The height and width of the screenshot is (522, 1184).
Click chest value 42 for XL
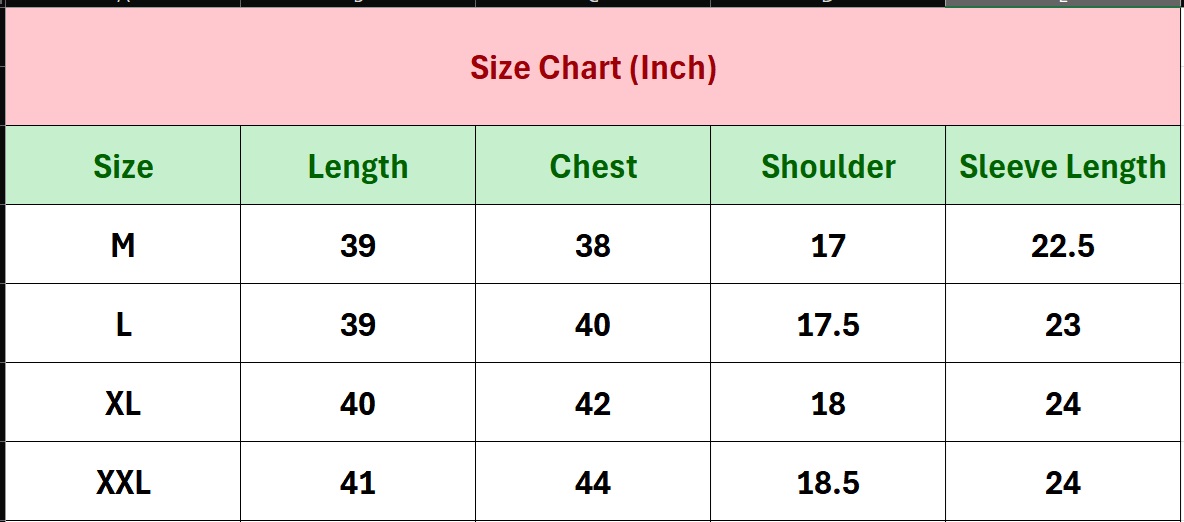(593, 403)
